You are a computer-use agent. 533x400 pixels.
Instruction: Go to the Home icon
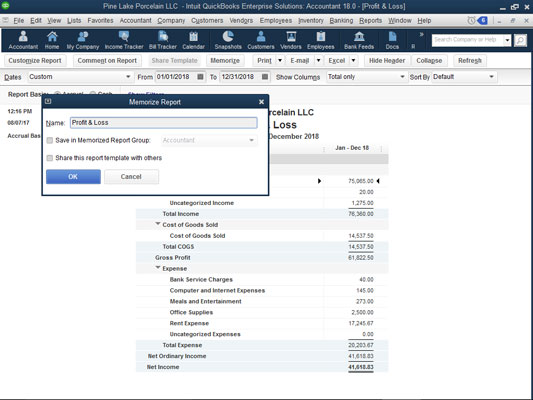pos(52,40)
